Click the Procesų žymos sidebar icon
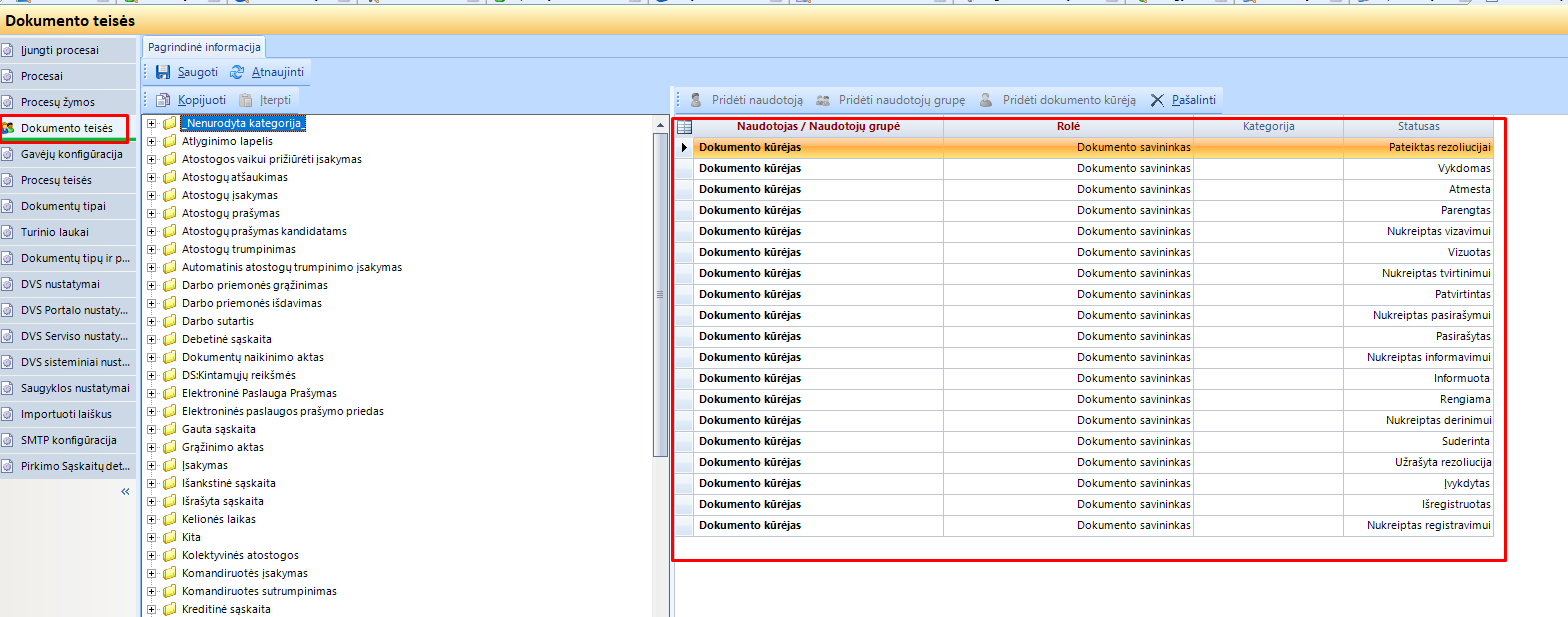The width and height of the screenshot is (1568, 617). click(x=8, y=102)
